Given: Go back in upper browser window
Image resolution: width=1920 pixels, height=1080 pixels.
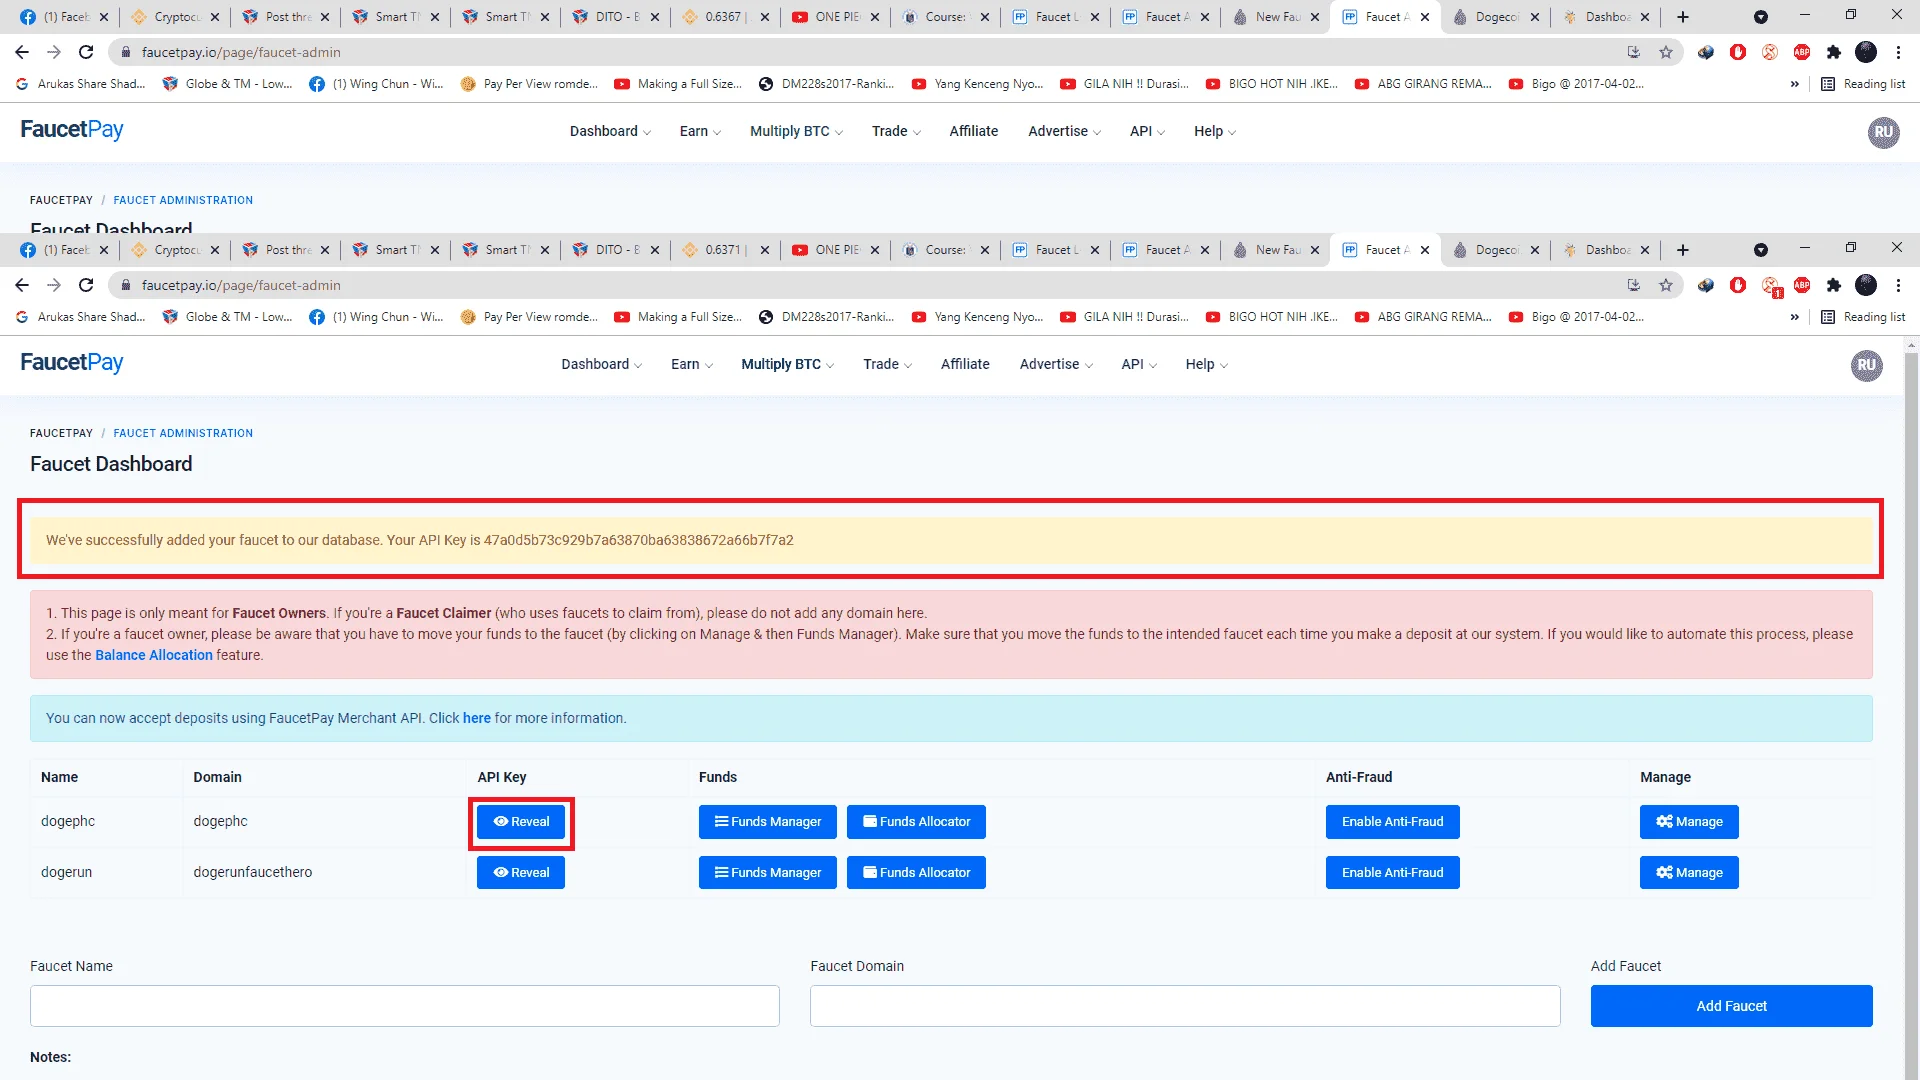Looking at the screenshot, I should [x=22, y=52].
